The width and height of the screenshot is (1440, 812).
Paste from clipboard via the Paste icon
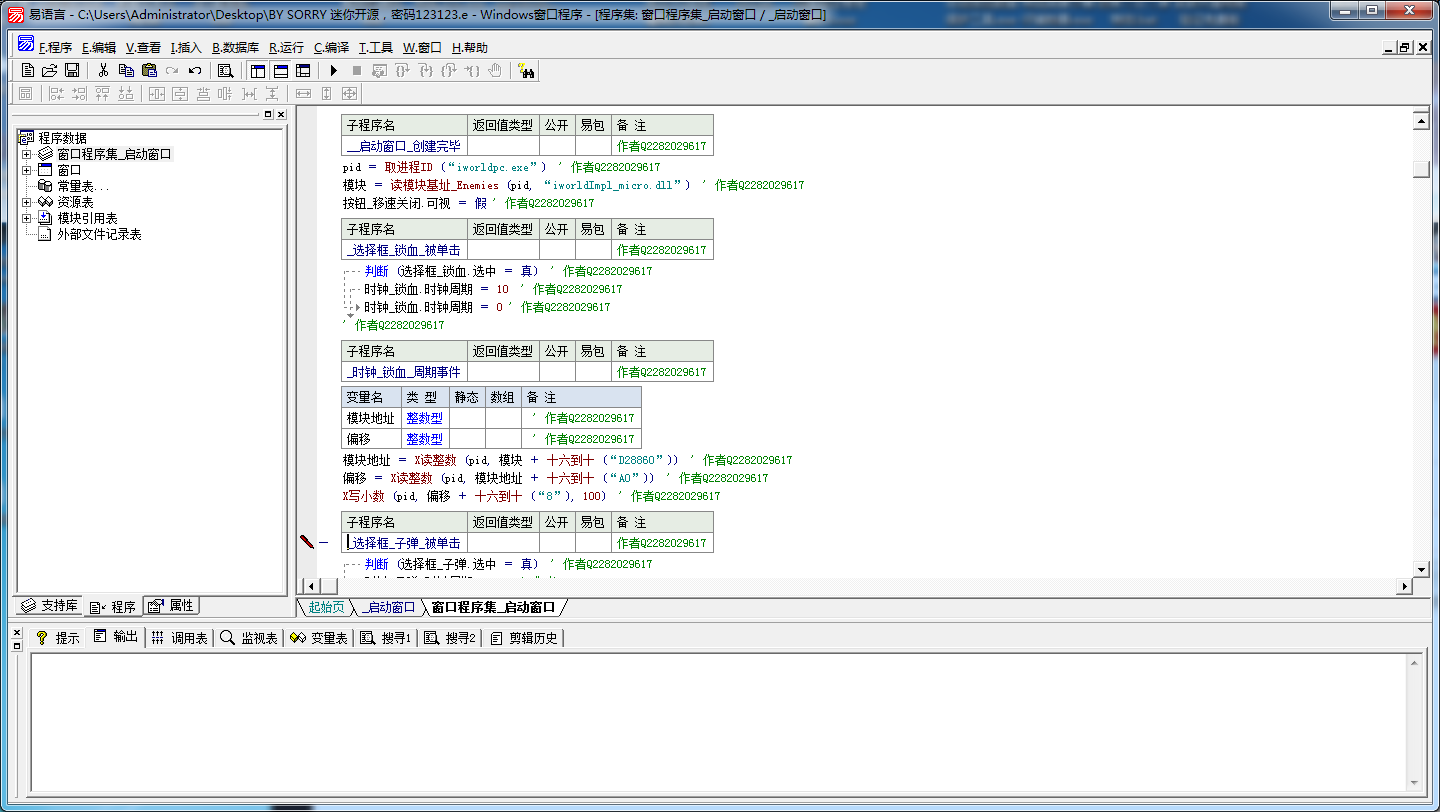click(x=149, y=70)
